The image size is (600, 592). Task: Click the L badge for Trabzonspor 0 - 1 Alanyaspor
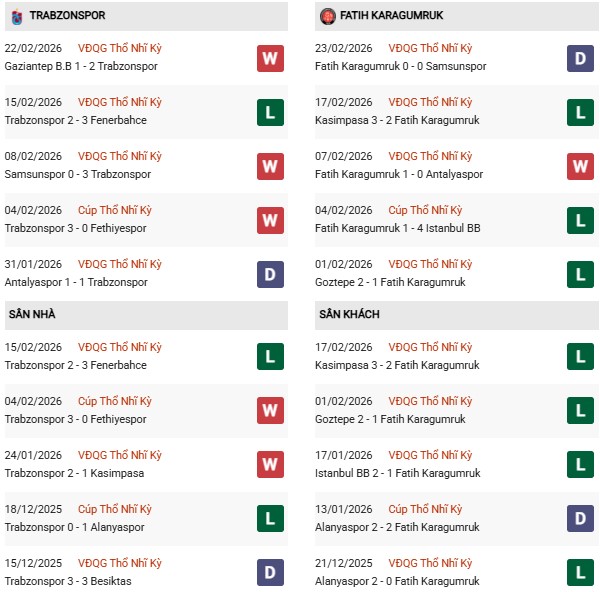[x=269, y=519]
